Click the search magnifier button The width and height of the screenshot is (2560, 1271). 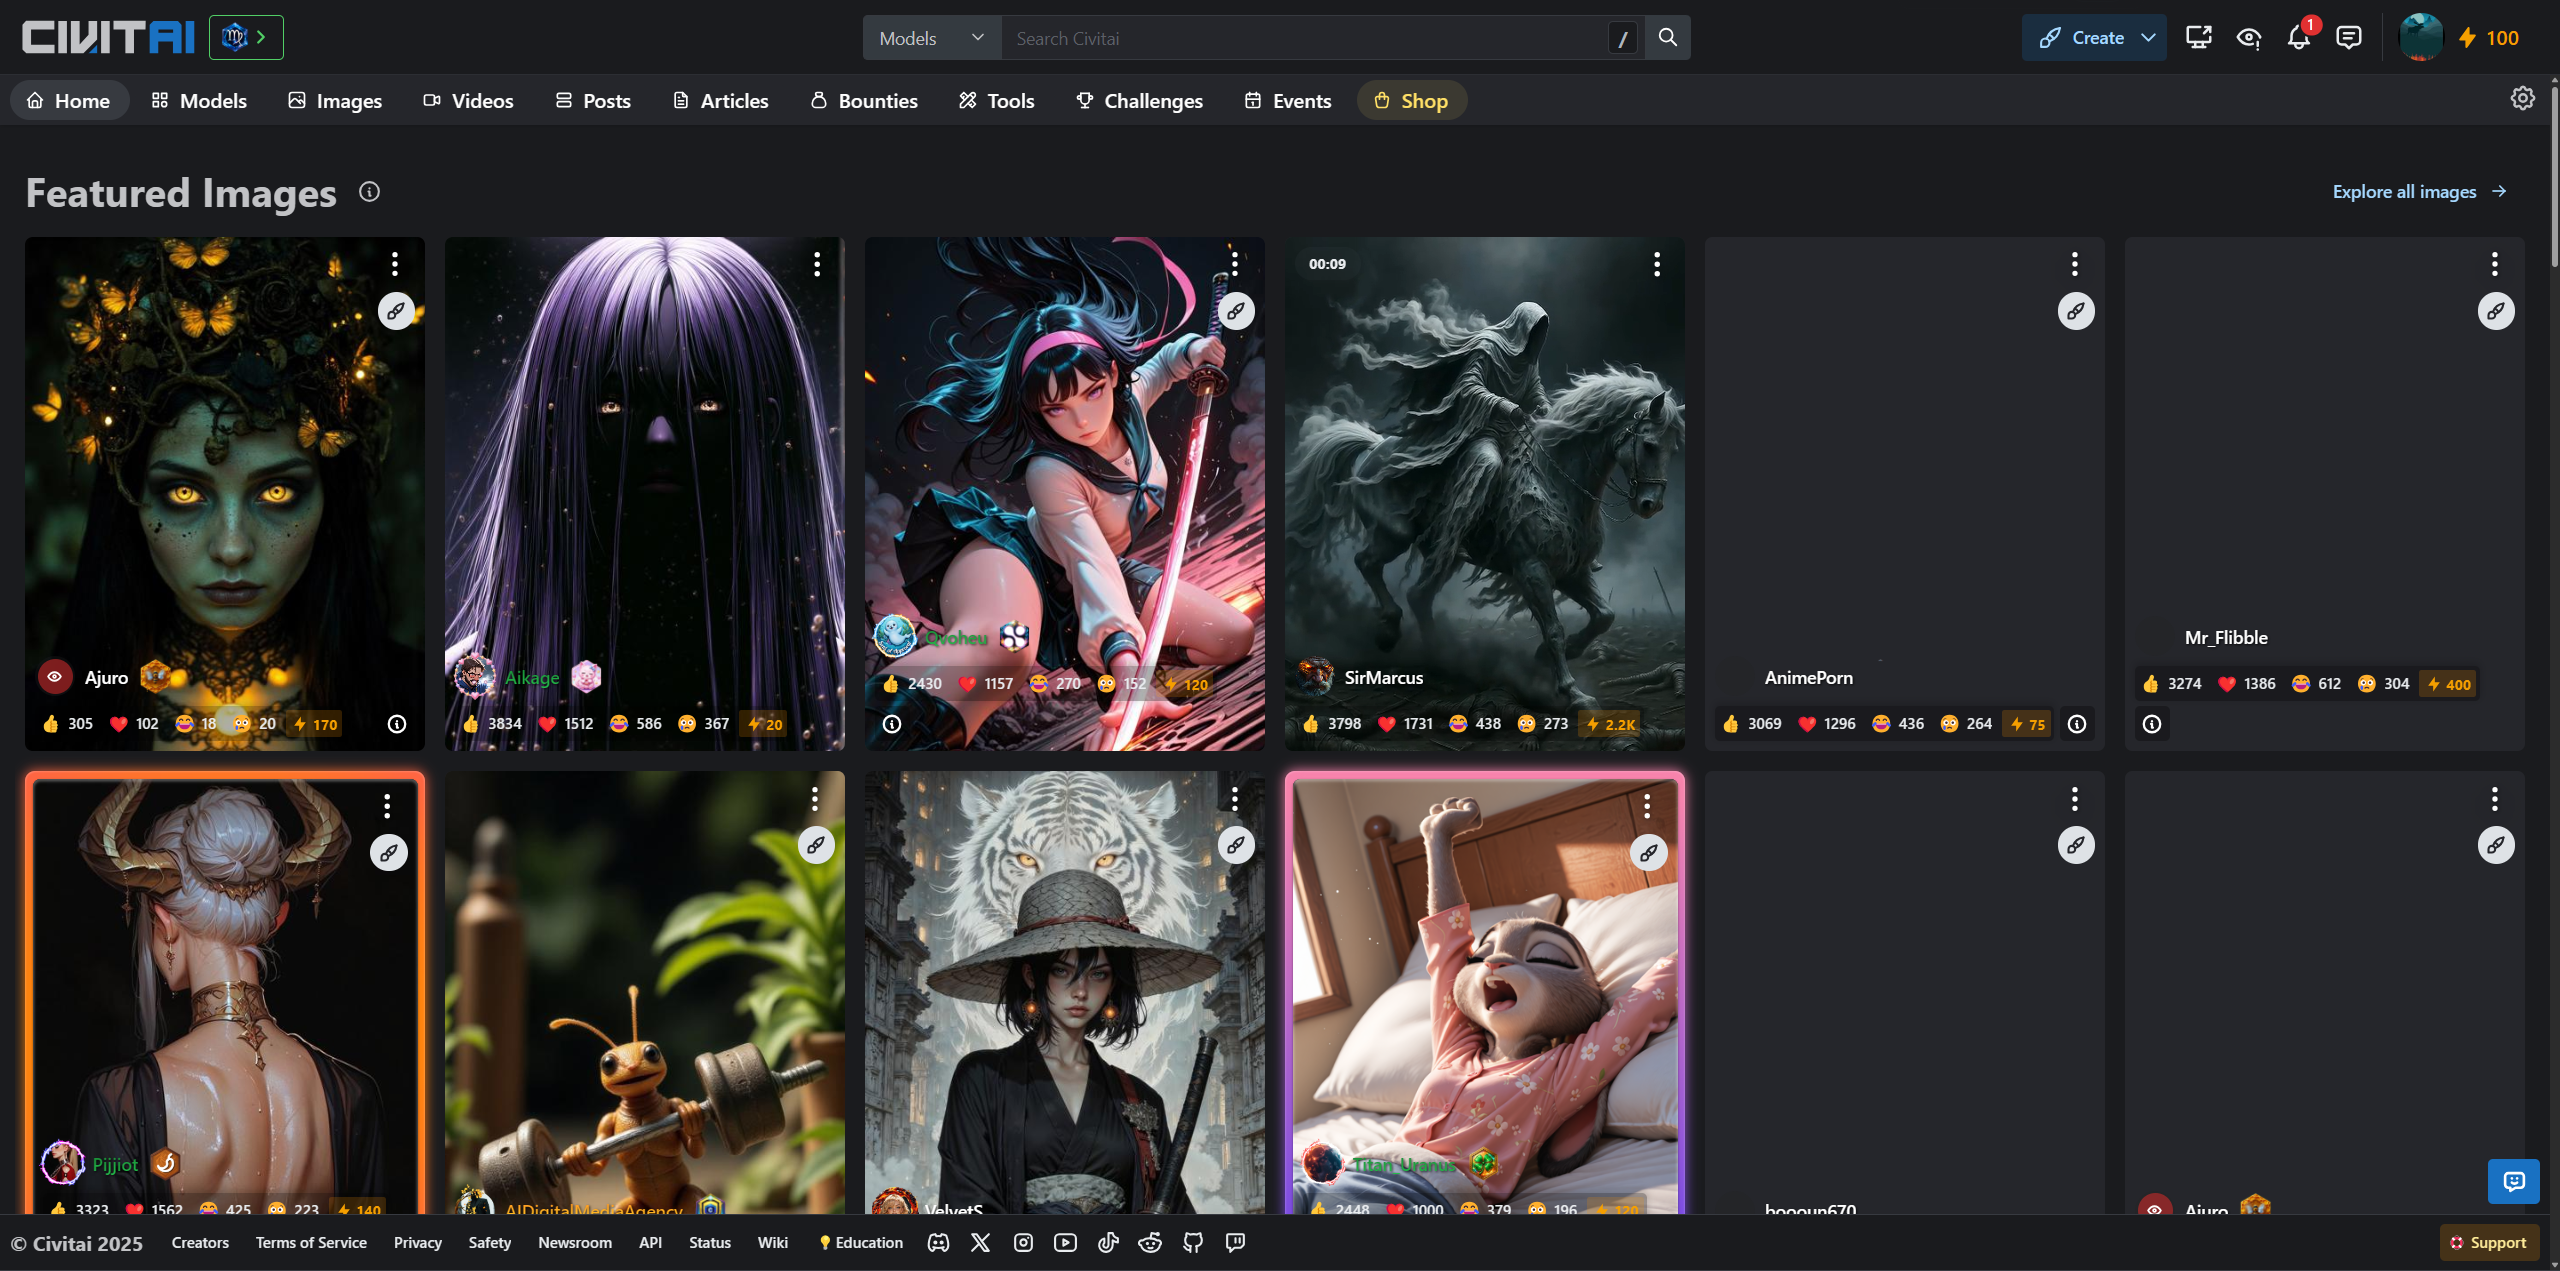click(x=1667, y=38)
